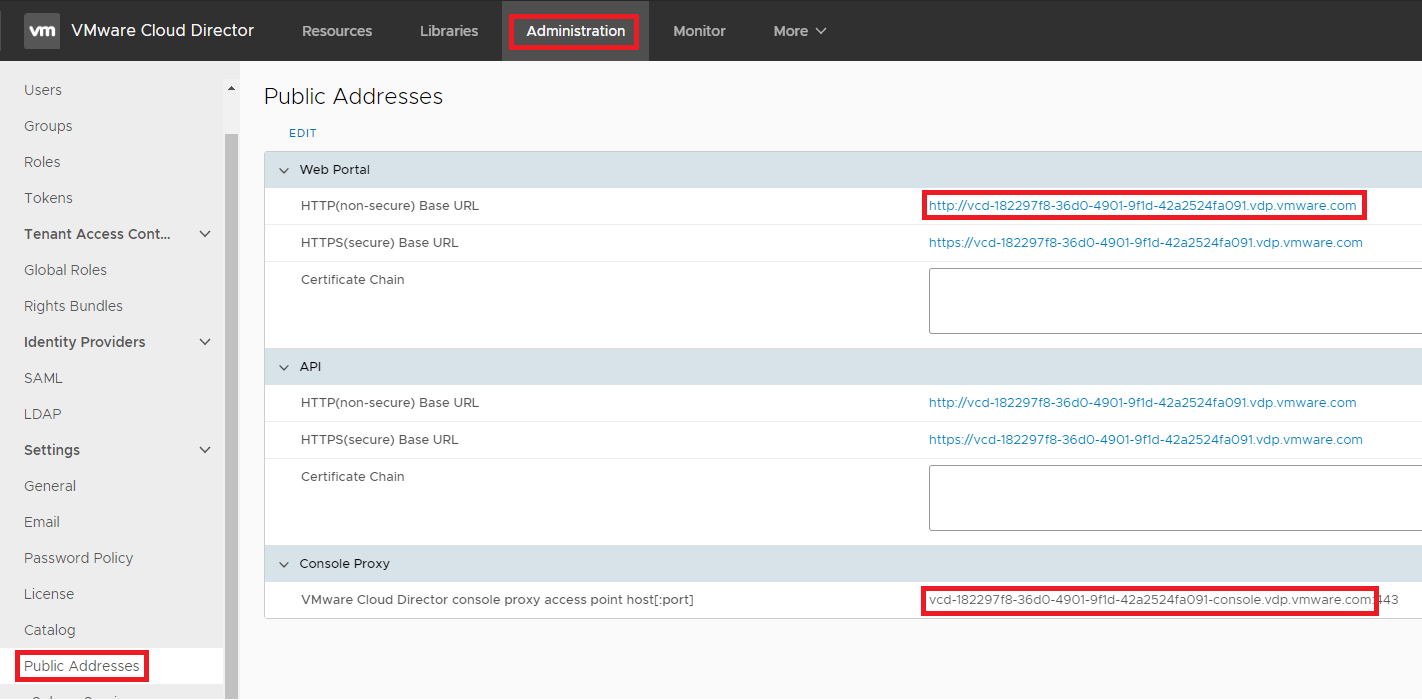Click the sidebar scrollbar arrow

(230, 87)
